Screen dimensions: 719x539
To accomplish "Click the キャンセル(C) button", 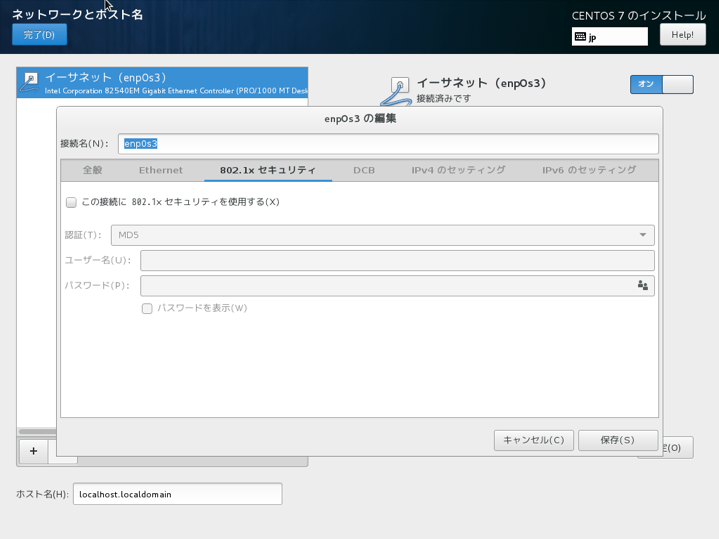I will tap(534, 440).
